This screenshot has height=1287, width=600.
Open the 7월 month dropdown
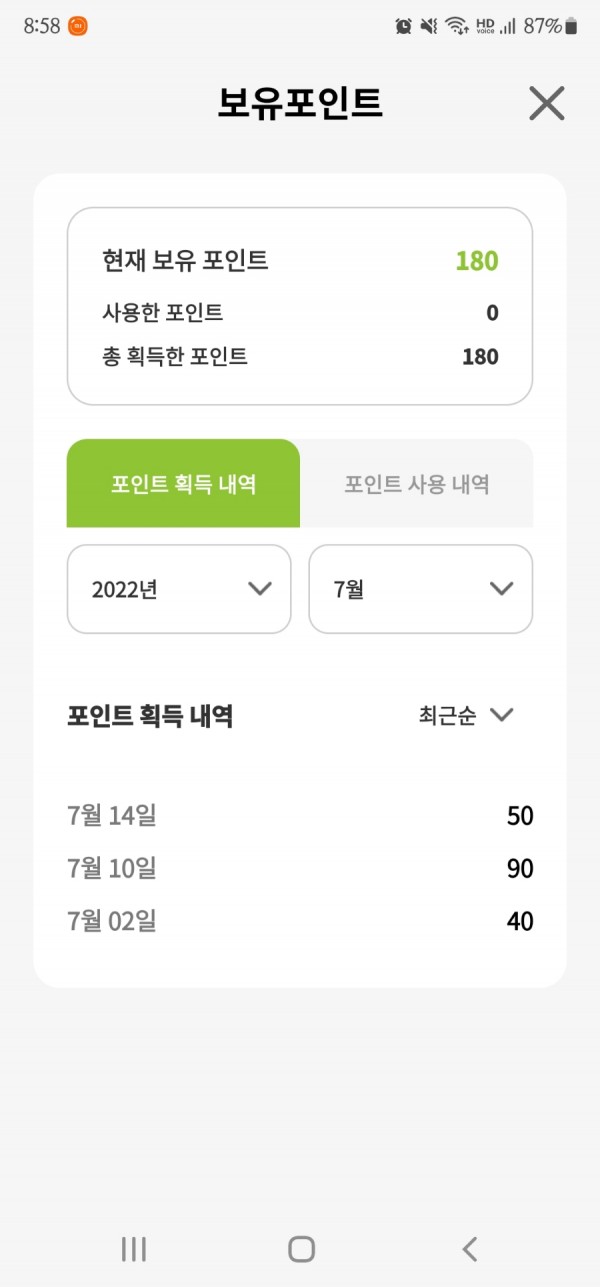coord(421,589)
